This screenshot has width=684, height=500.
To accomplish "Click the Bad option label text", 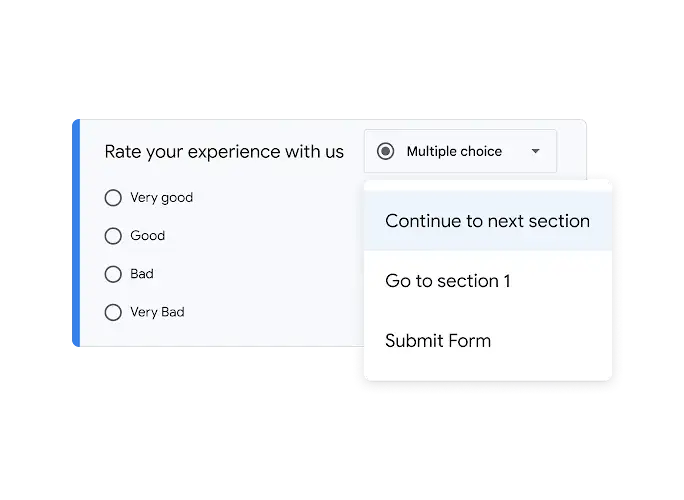I will [142, 274].
